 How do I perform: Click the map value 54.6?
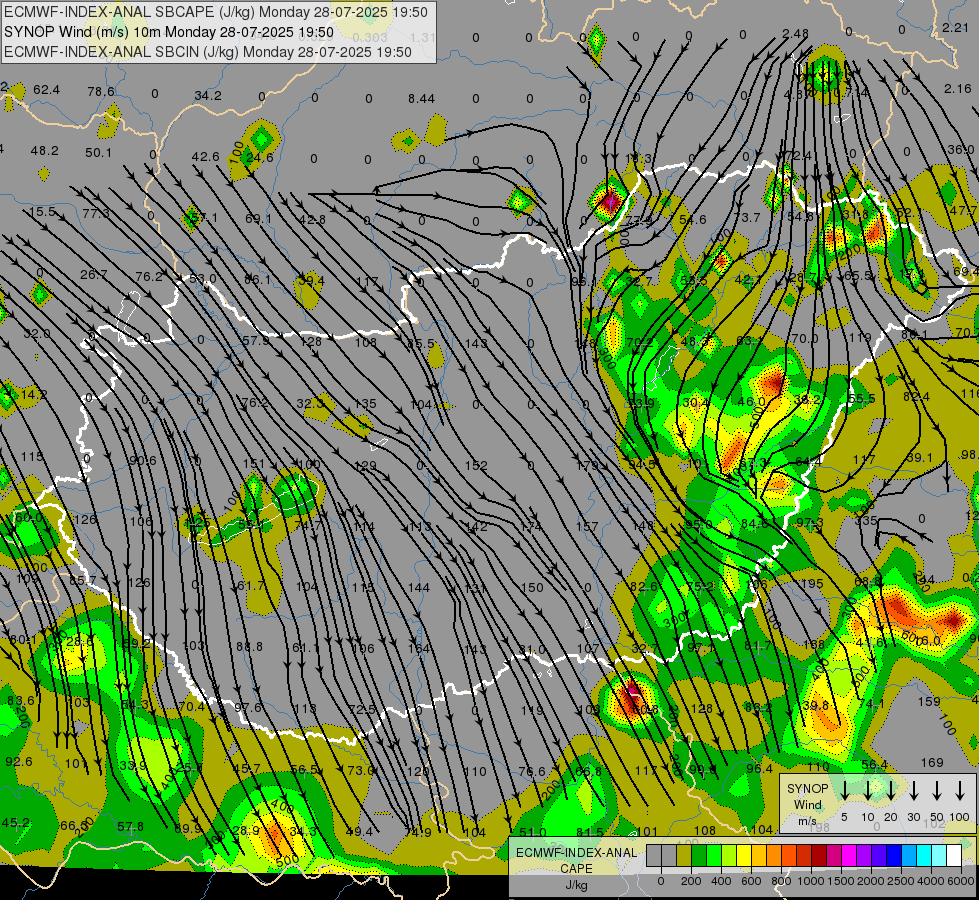point(693,219)
